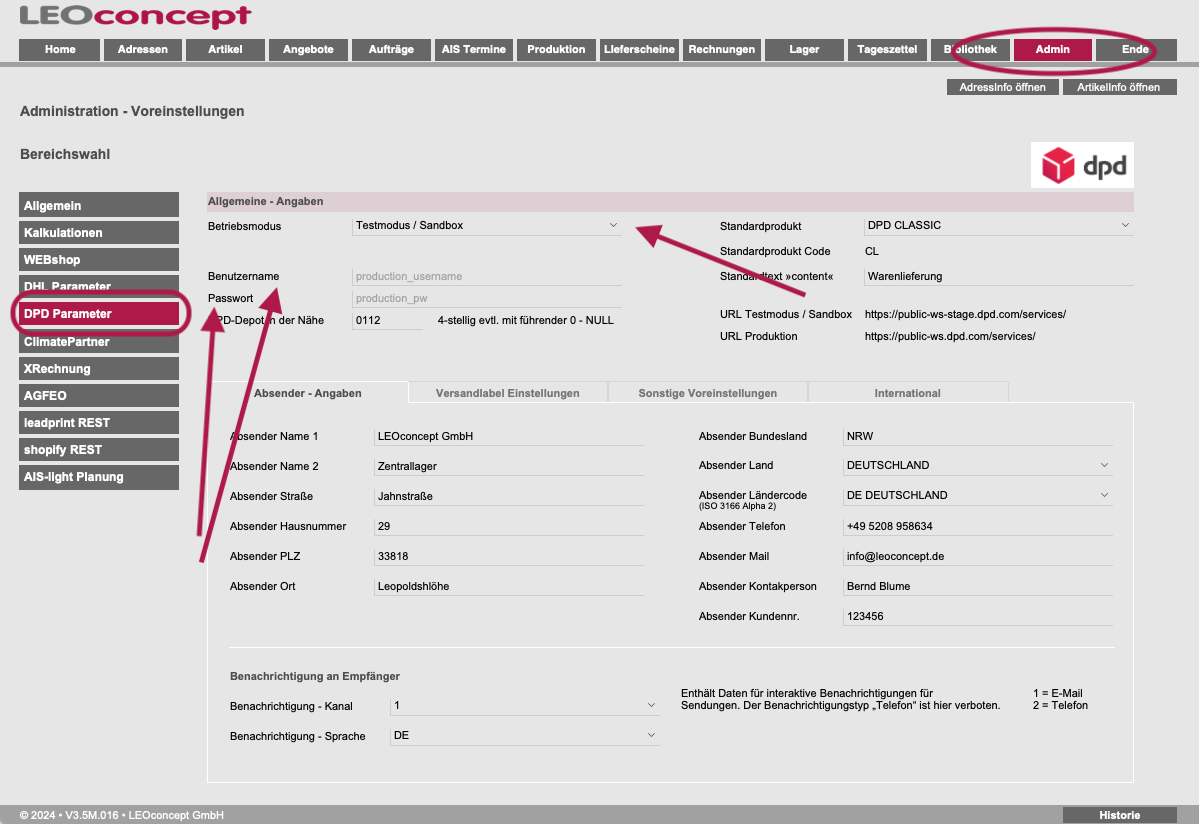This screenshot has height=824, width=1199.
Task: Click the Ende menu button
Action: pos(1136,50)
